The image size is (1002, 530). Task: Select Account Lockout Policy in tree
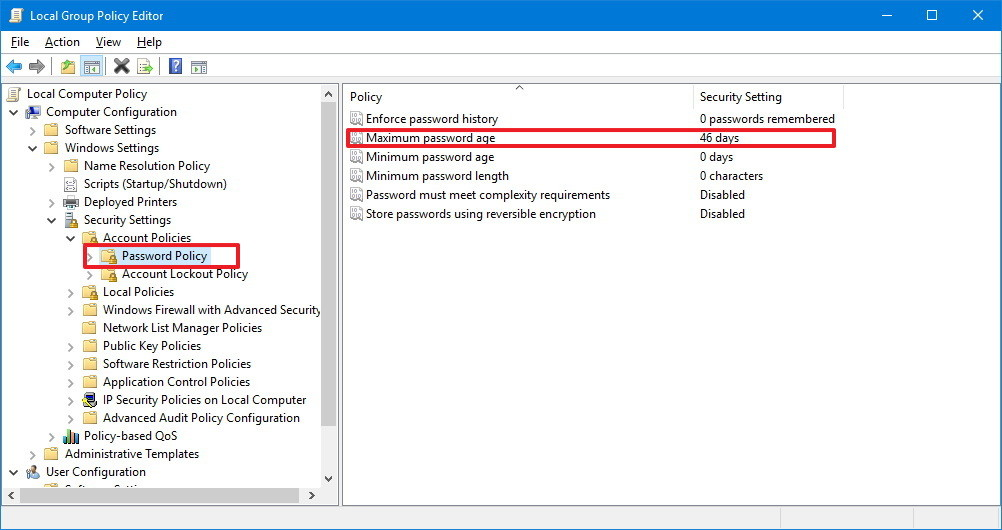point(184,274)
